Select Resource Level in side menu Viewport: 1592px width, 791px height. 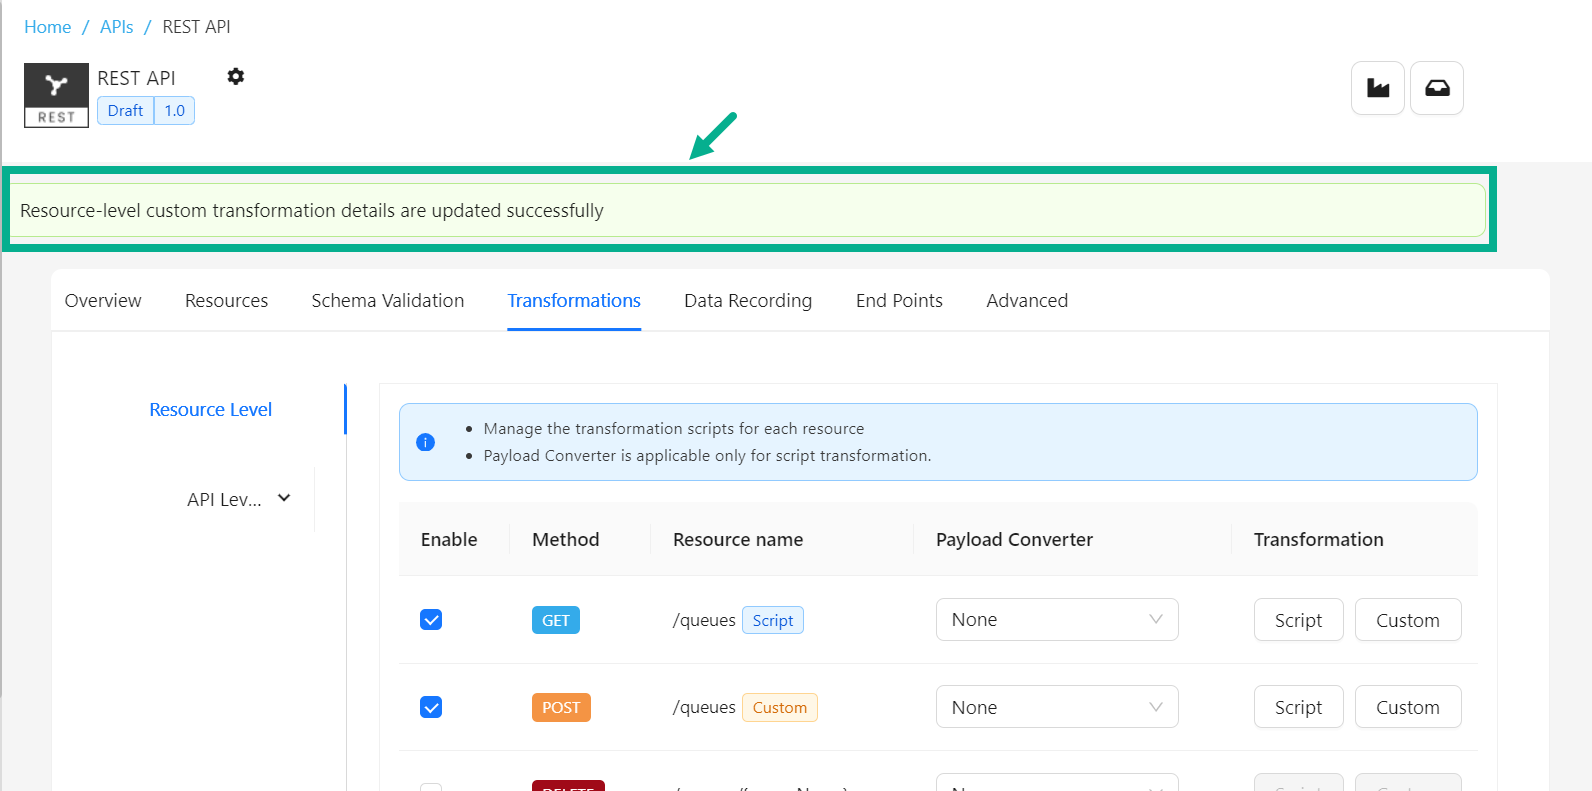[x=210, y=410]
